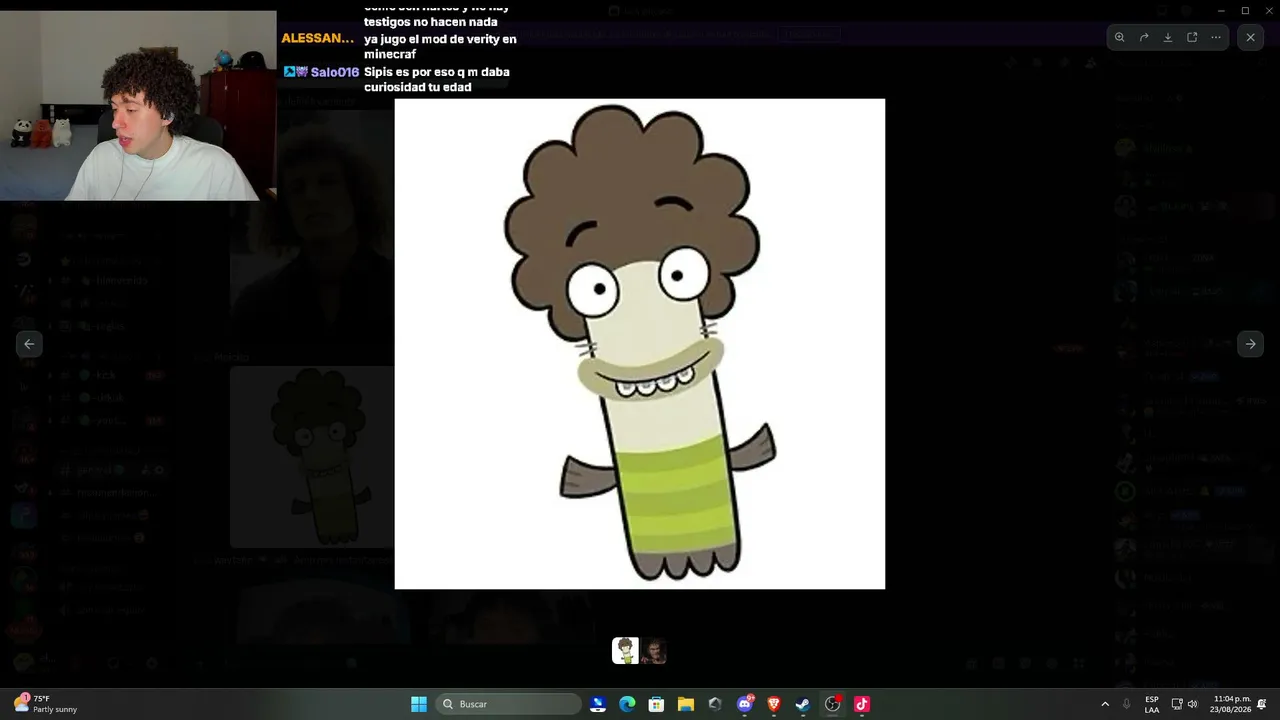Click the microphone icon in the system tray
This screenshot has height=720, width=1280.
pos(1127,704)
